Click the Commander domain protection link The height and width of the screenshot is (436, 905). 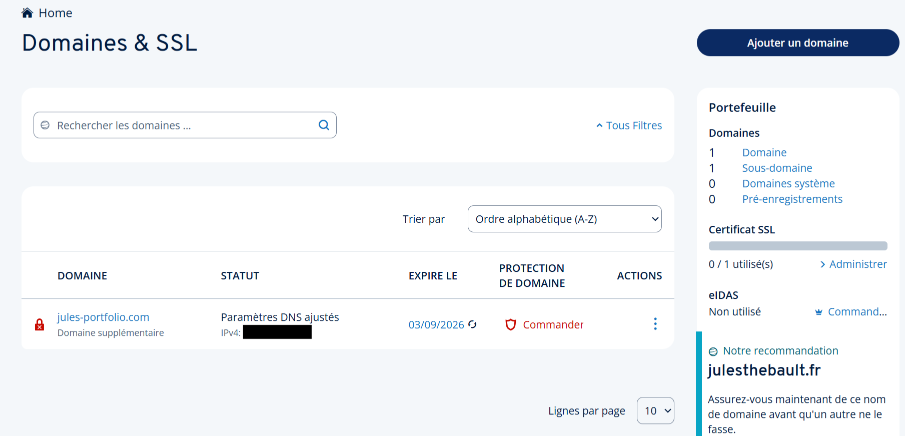552,325
